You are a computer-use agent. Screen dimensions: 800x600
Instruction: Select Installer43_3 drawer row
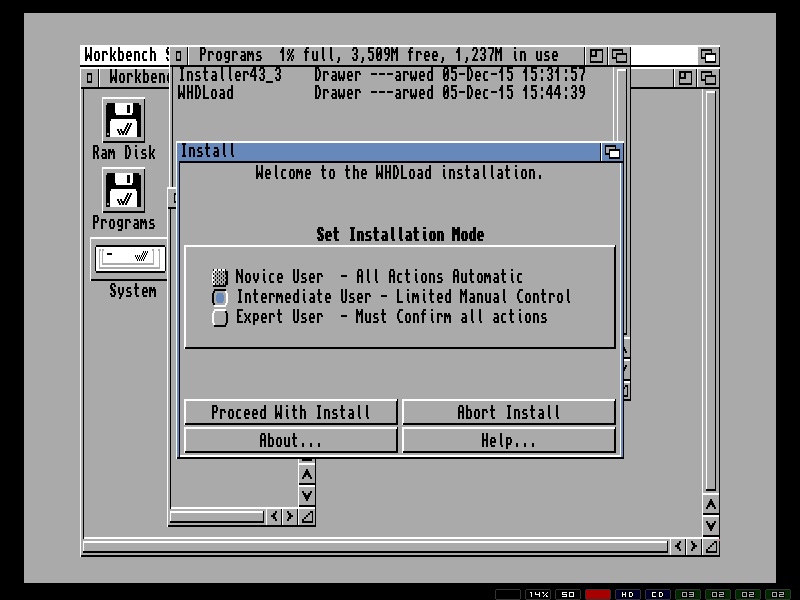(382, 75)
